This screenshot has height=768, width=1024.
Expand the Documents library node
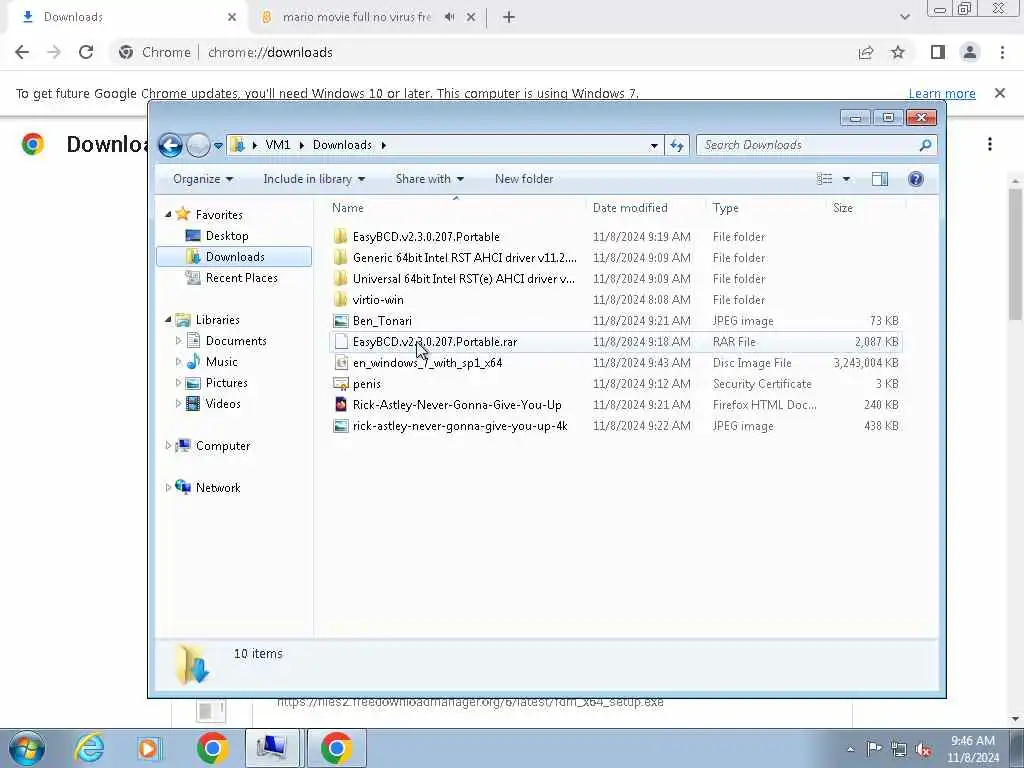178,341
